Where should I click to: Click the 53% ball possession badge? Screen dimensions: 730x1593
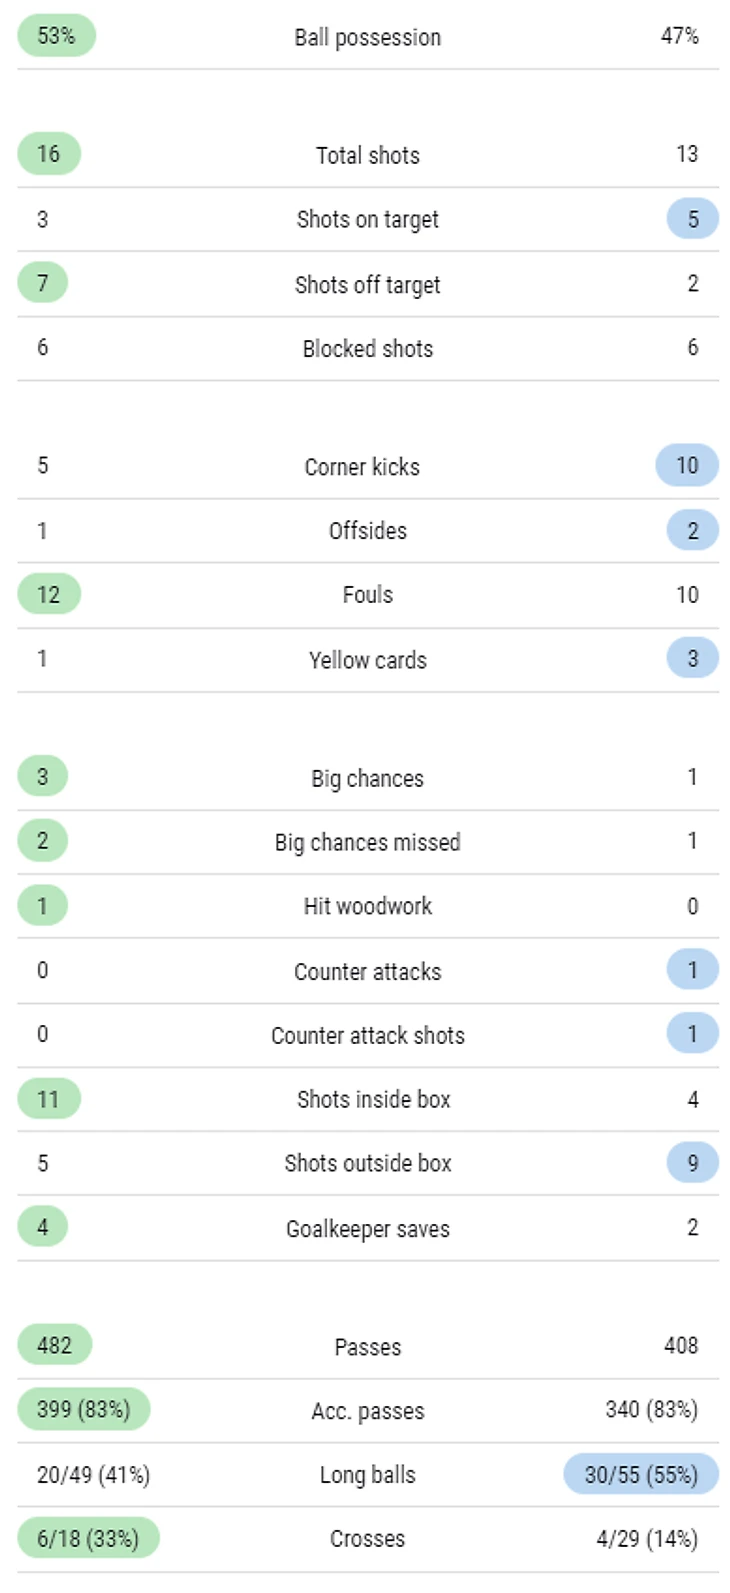(x=56, y=36)
